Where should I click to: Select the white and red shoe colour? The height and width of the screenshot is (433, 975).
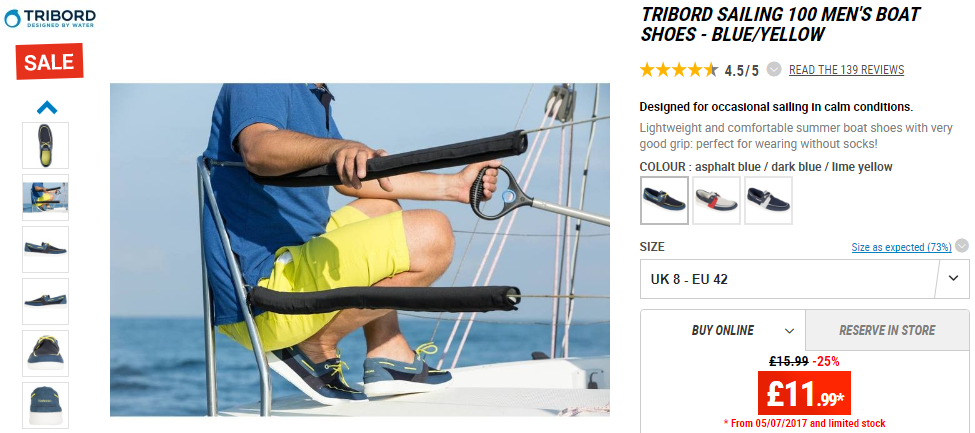coord(716,200)
